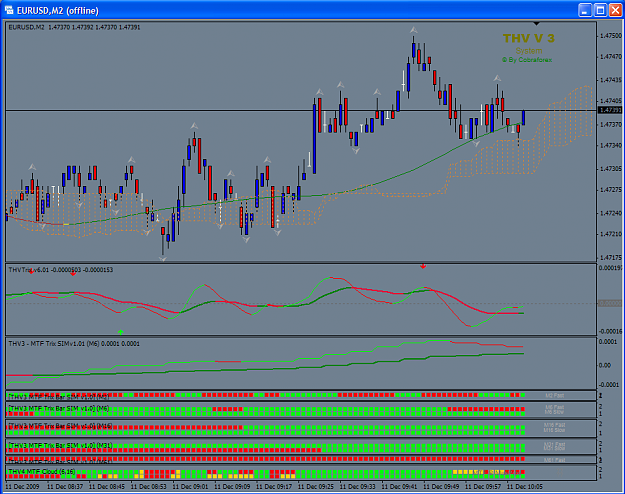
Task: Click the 1.47340 price axis label
Action: 610,146
